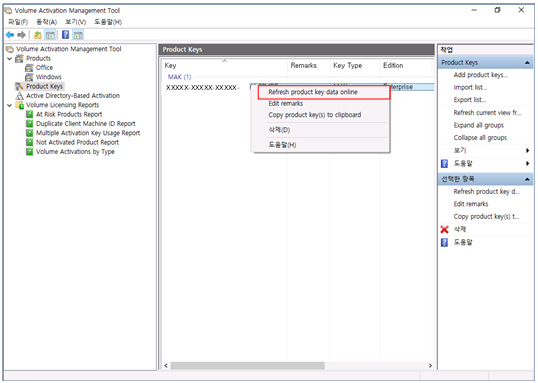Collapse the Product Keys actions section
Screen dimensions: 538x383
(x=527, y=63)
